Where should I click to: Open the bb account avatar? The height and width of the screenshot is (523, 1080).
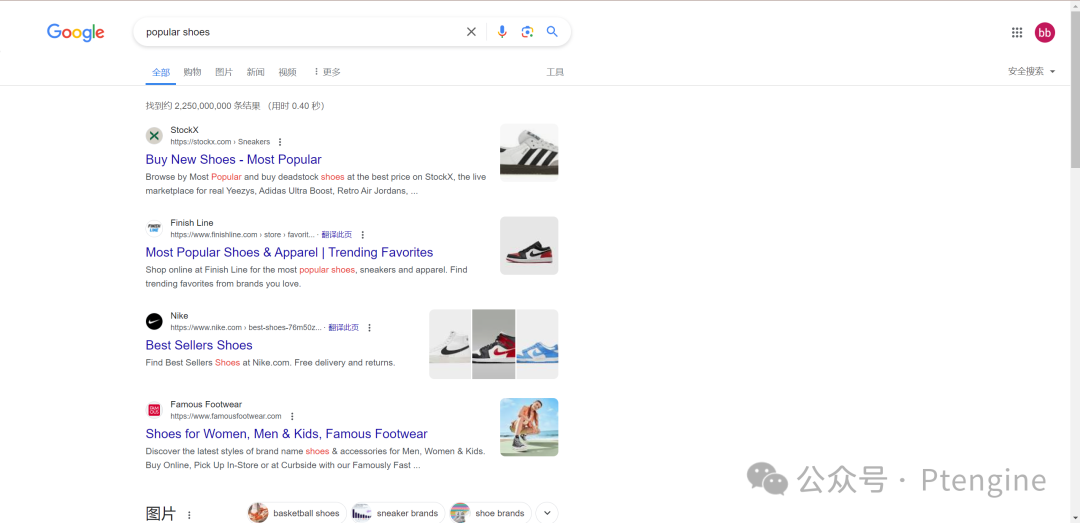click(1045, 32)
